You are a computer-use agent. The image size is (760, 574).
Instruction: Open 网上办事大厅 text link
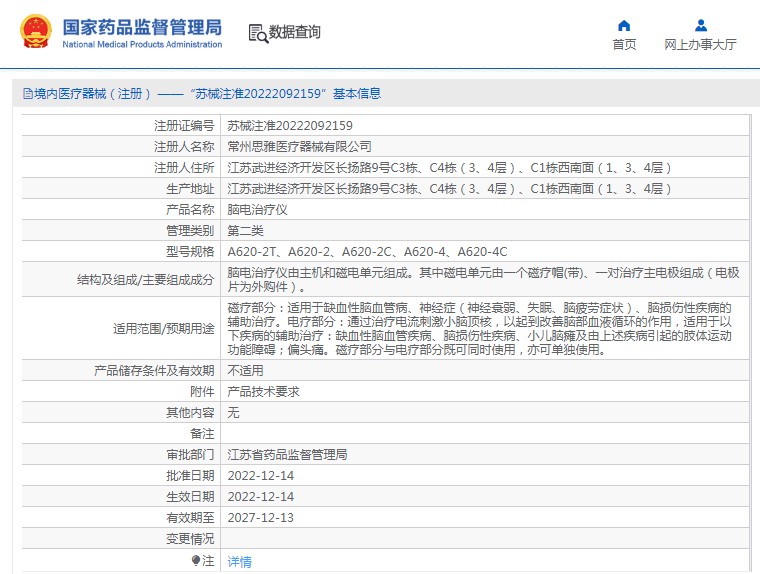tap(700, 45)
